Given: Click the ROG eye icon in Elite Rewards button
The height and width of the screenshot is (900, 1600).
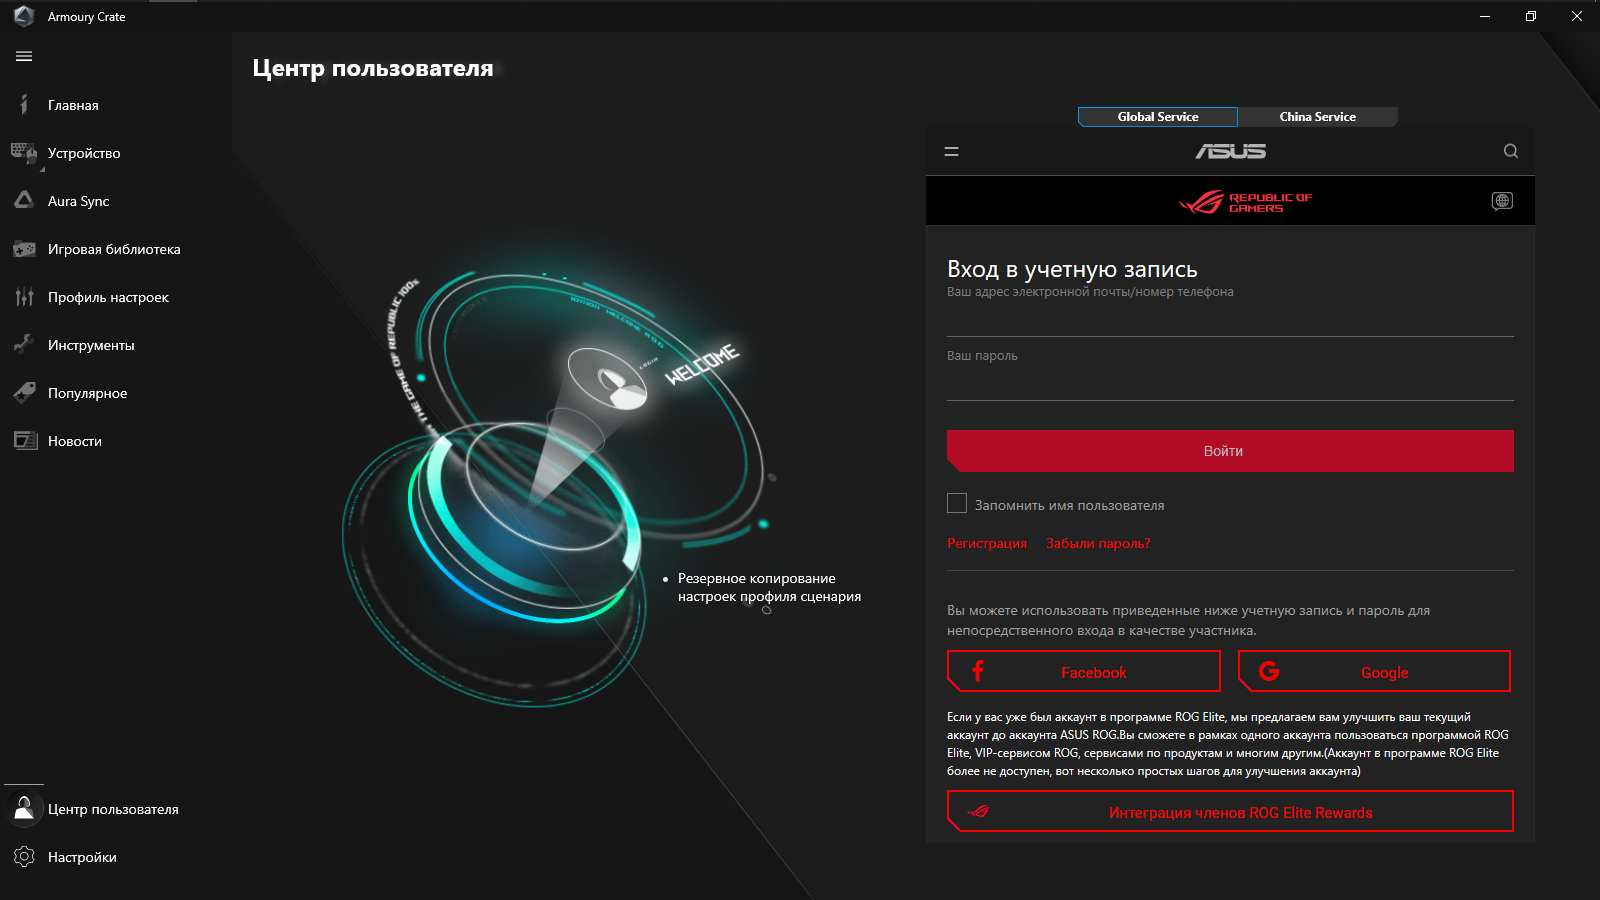Looking at the screenshot, I should click(978, 811).
